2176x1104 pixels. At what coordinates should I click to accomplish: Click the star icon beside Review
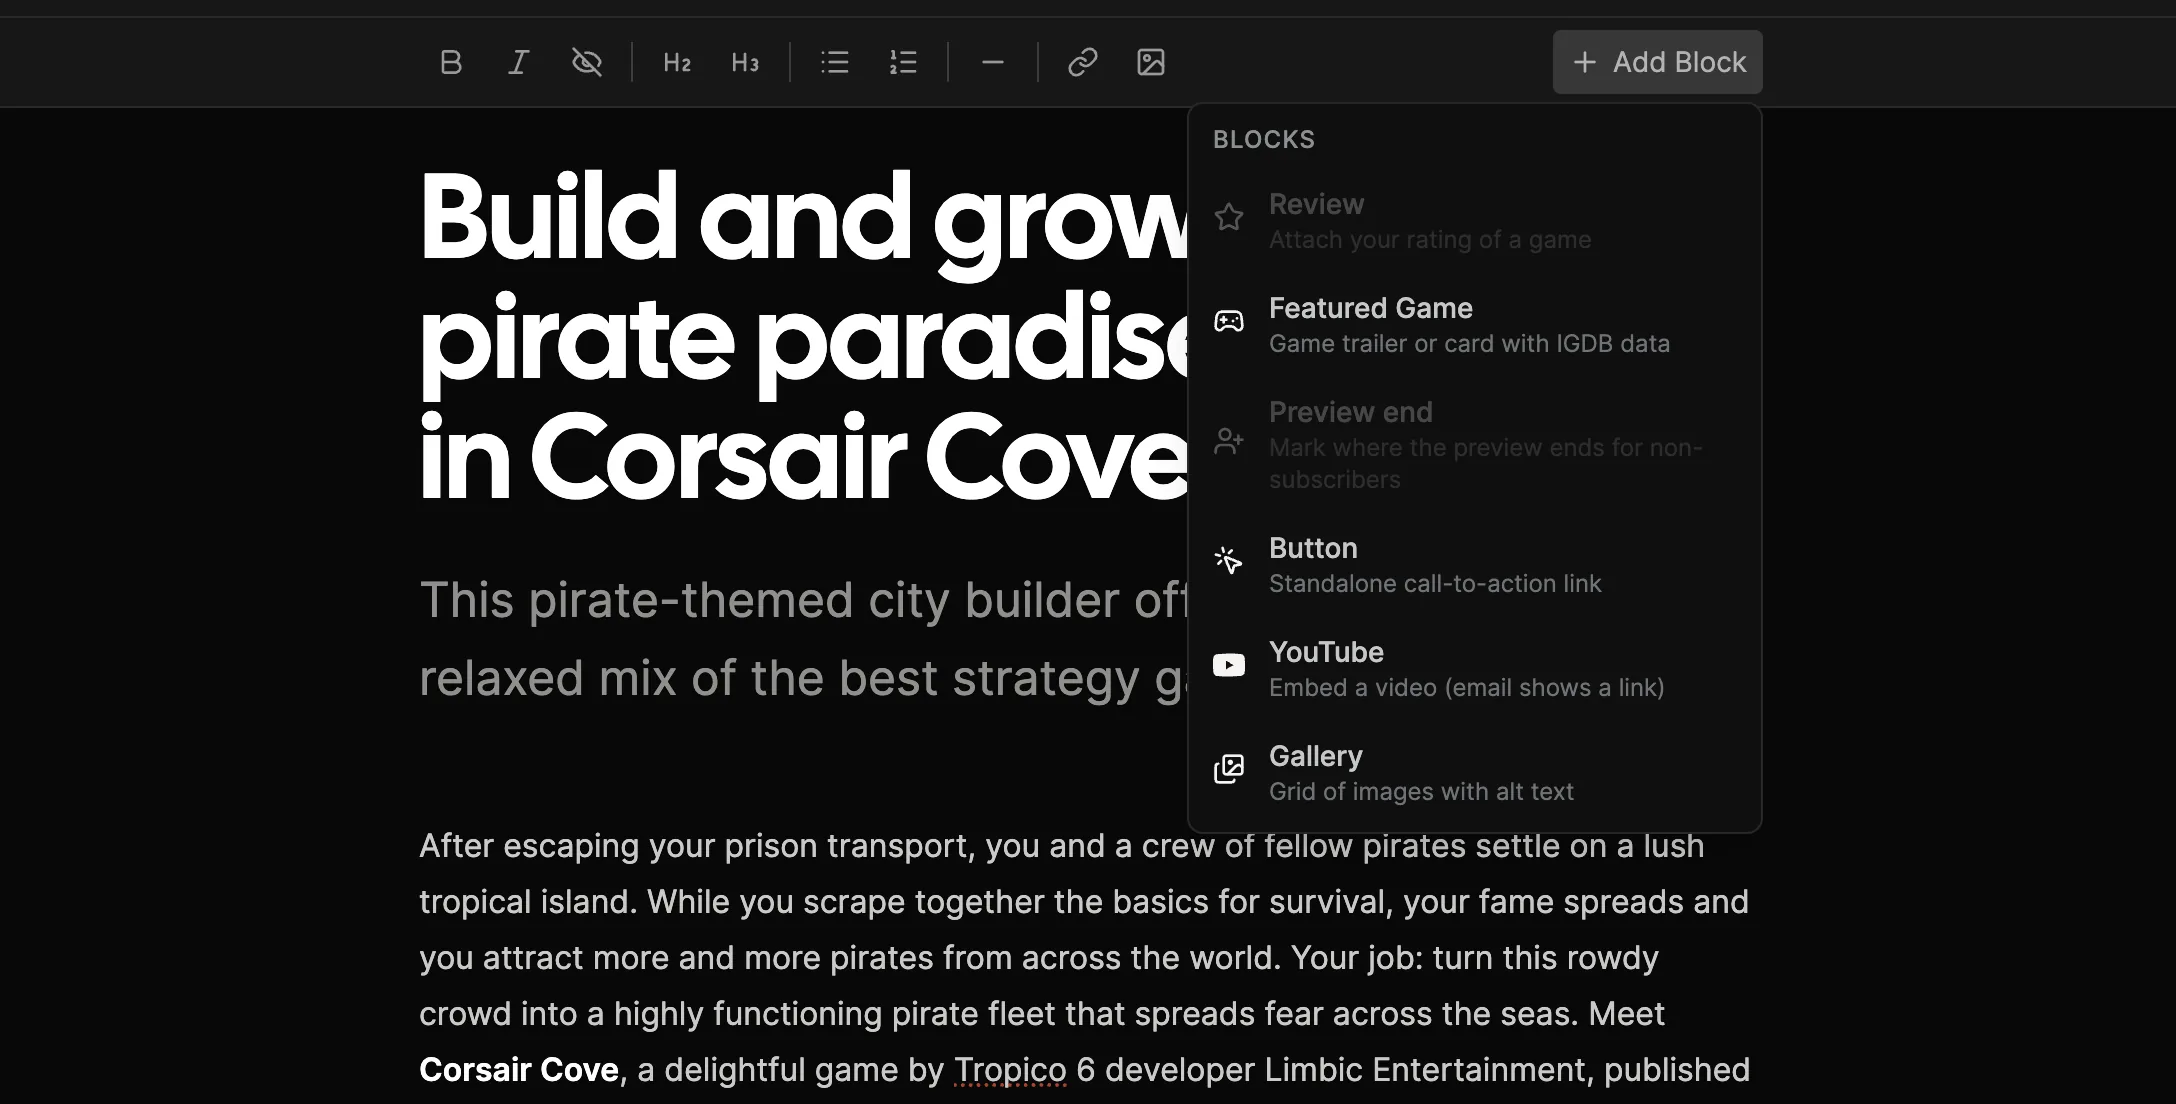click(x=1229, y=217)
